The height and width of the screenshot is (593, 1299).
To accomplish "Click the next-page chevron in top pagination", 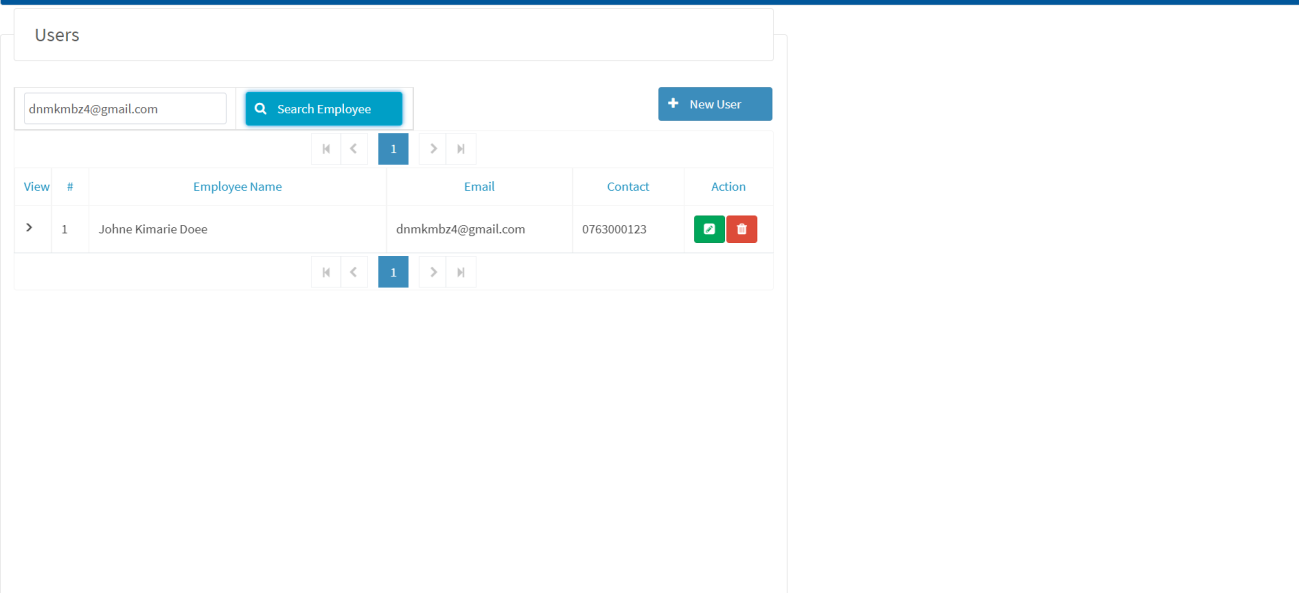I will (x=433, y=148).
